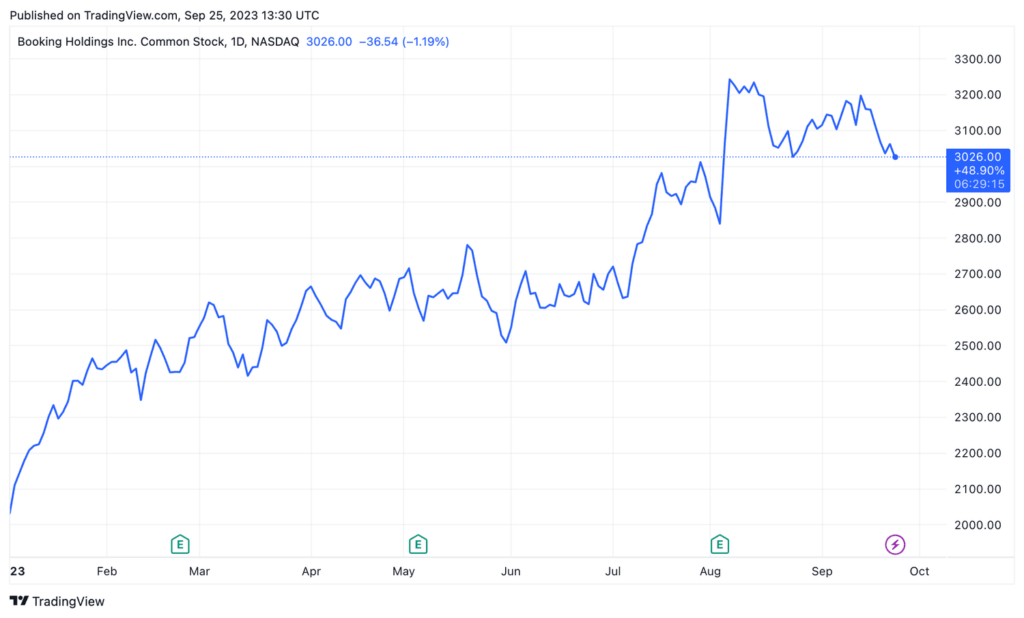Click the Oct label on time axis
This screenshot has height=618, width=1024.
(920, 572)
